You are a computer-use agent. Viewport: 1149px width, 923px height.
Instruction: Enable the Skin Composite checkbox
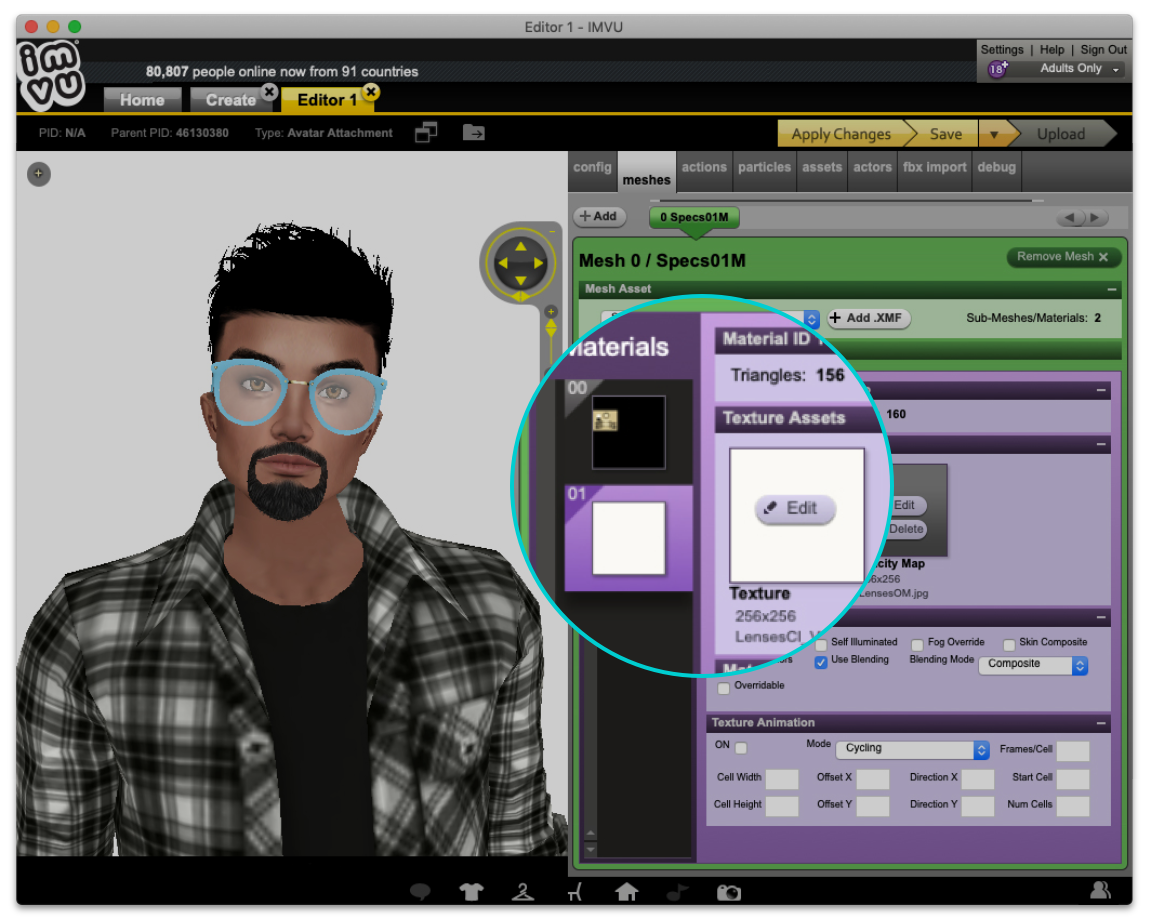1009,645
